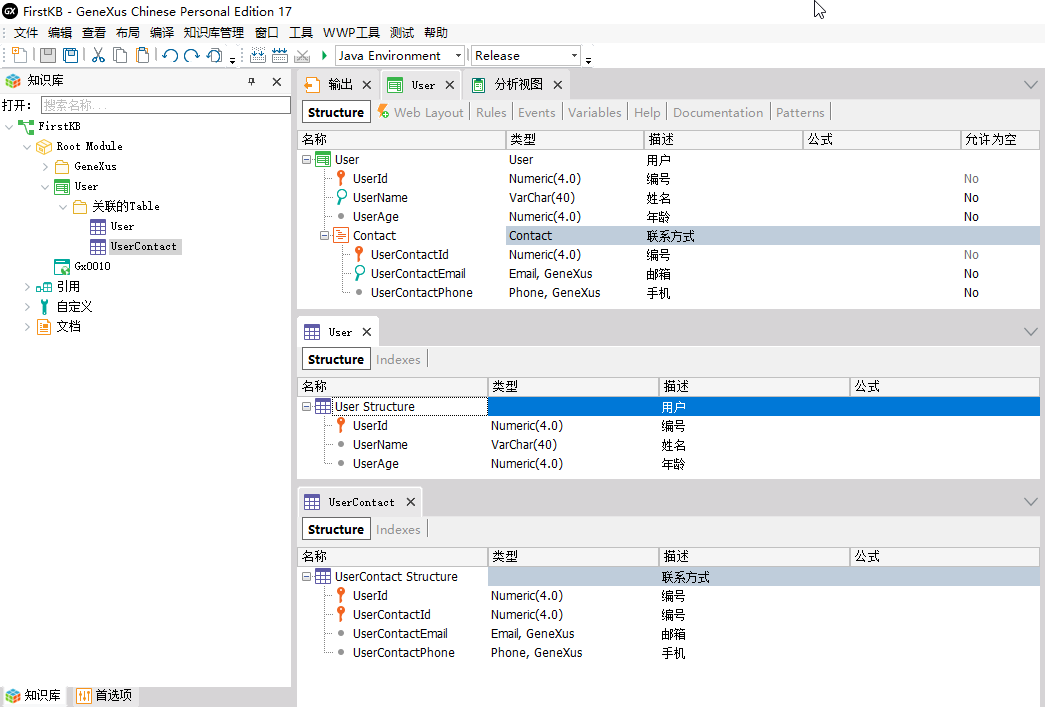
Task: Click the Build All toolbar icon
Action: pos(258,55)
